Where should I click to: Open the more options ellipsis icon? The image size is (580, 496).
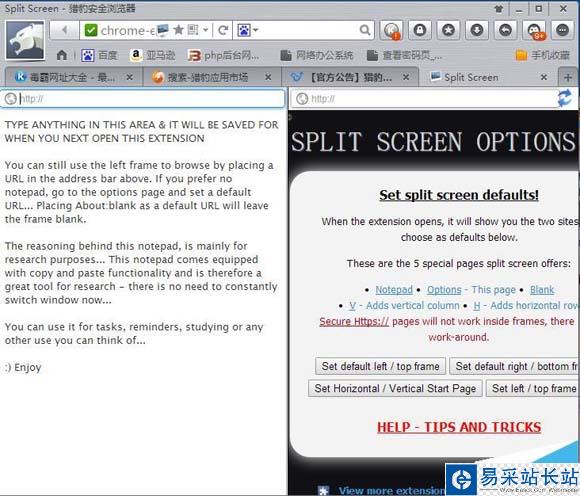click(x=562, y=30)
